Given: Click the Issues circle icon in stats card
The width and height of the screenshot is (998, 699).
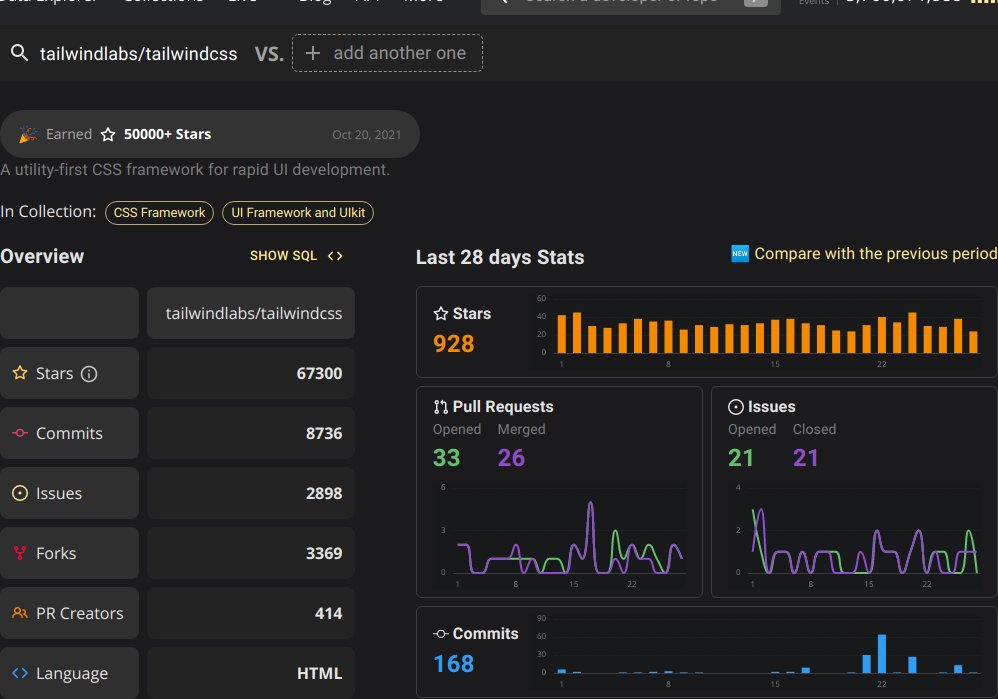Looking at the screenshot, I should coord(736,407).
